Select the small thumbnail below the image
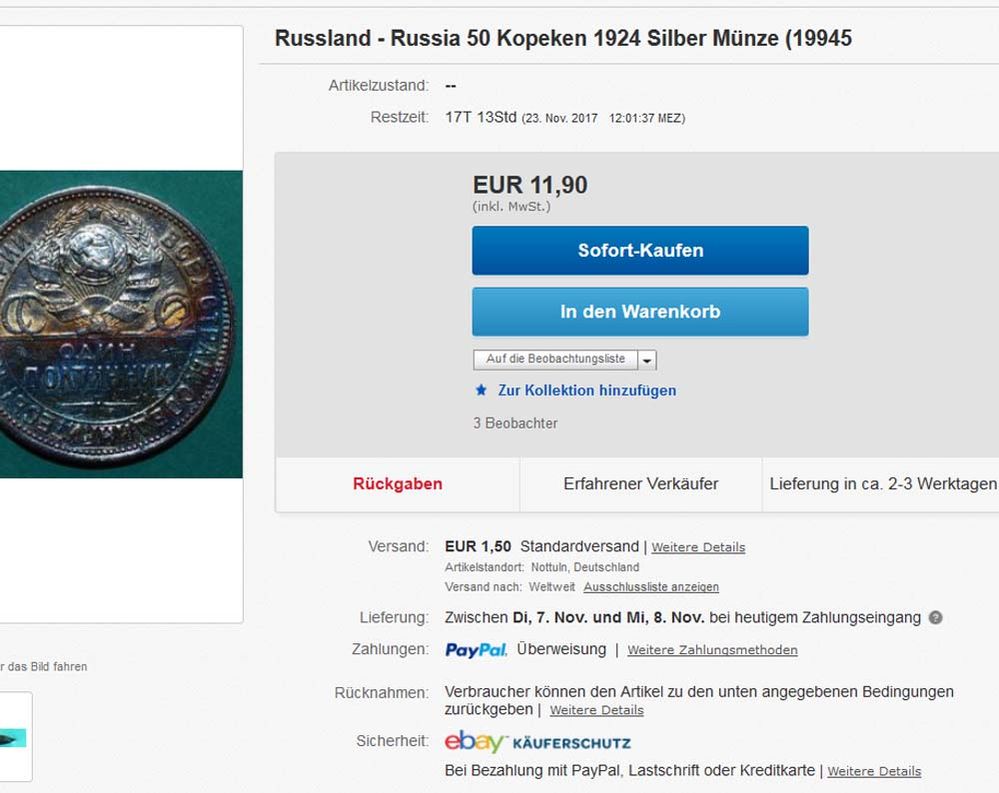999x793 pixels. point(14,737)
